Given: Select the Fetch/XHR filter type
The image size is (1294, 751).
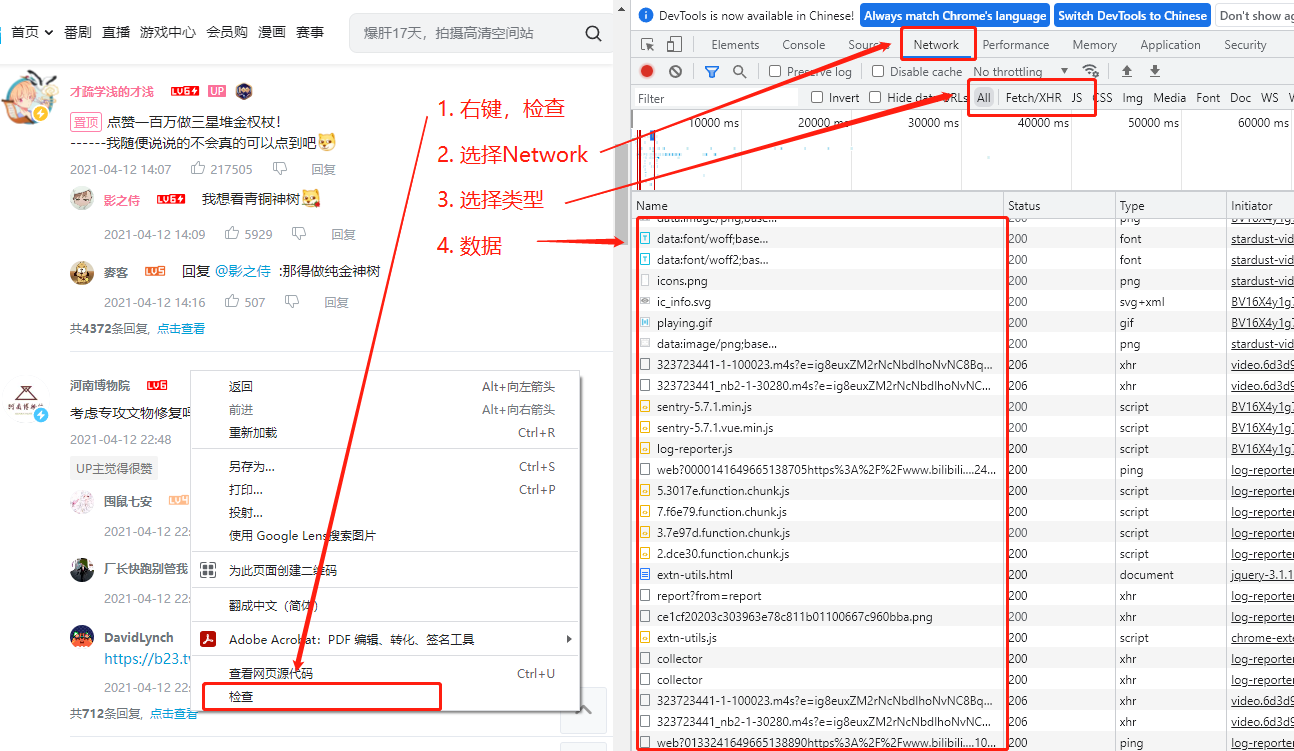Looking at the screenshot, I should click(1033, 98).
